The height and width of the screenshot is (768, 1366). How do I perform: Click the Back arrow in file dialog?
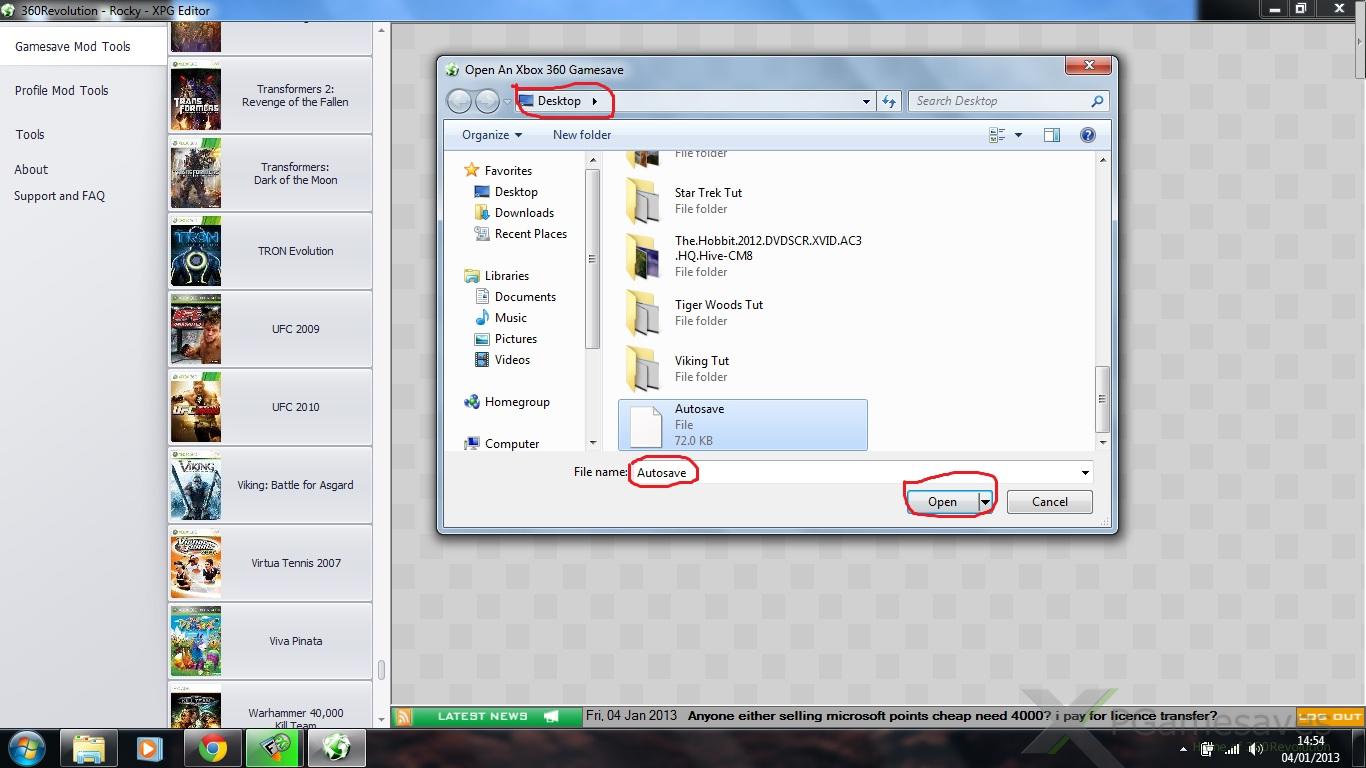click(x=459, y=101)
